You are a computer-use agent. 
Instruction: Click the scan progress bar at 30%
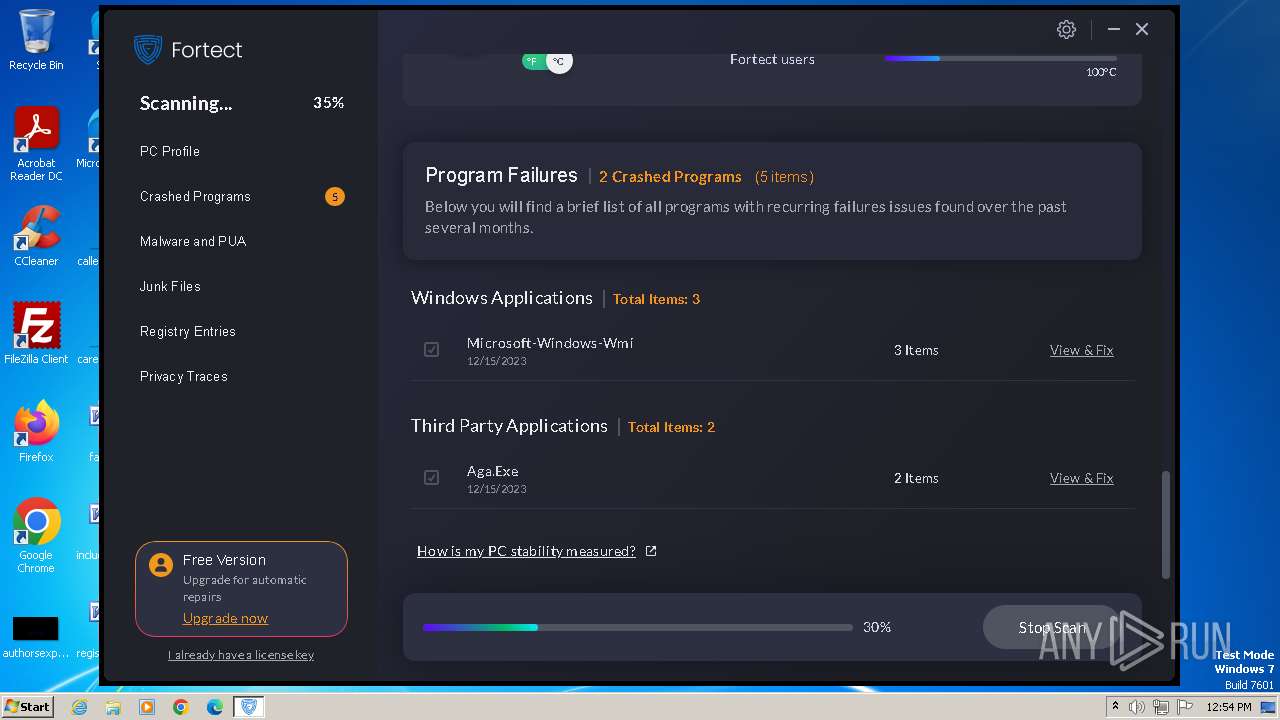coord(638,627)
